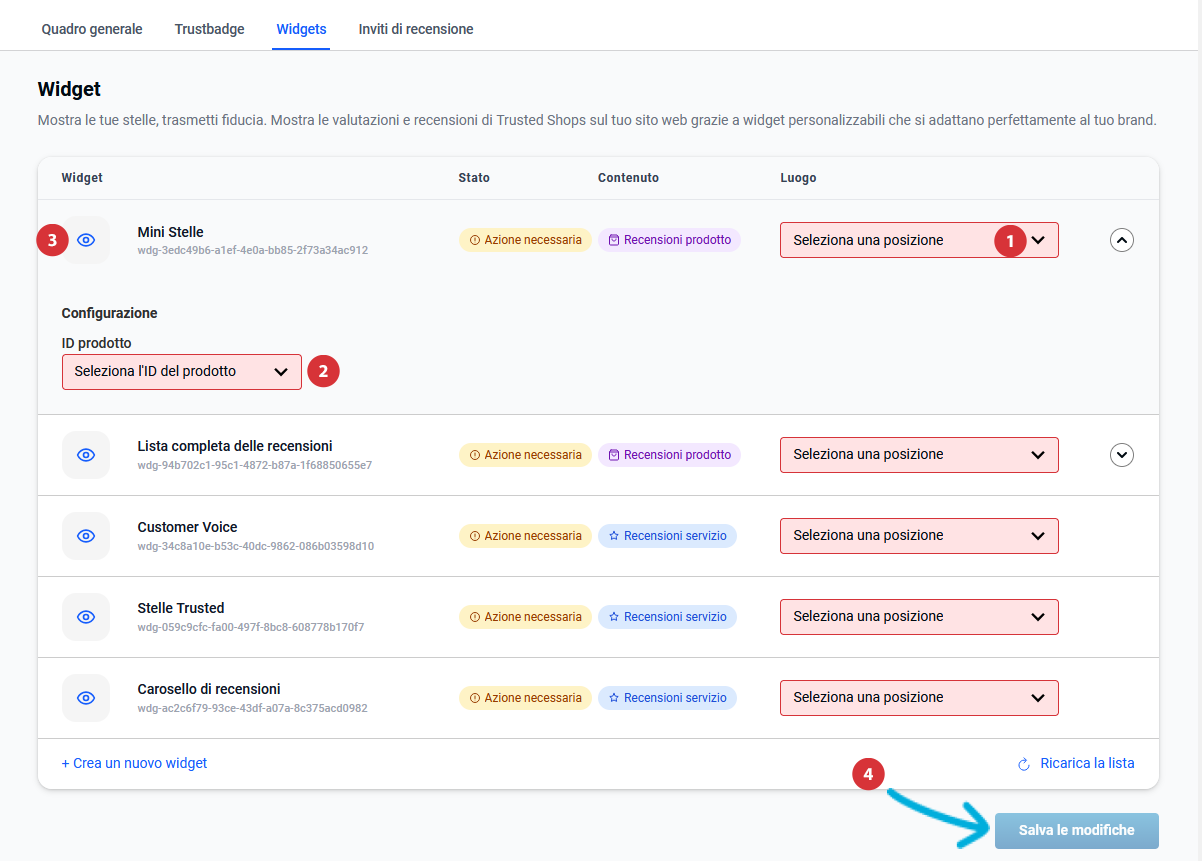Select a position for Stelle Trusted widget
This screenshot has height=861, width=1202.
click(918, 617)
